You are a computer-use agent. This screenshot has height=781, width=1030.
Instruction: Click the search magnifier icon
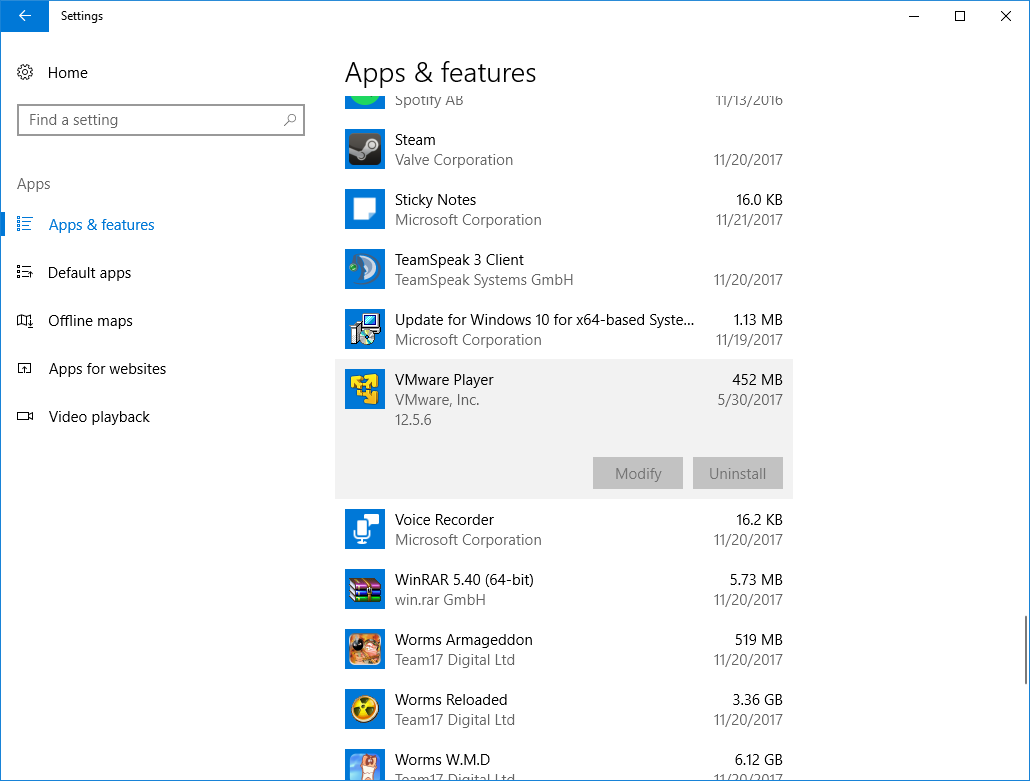290,120
